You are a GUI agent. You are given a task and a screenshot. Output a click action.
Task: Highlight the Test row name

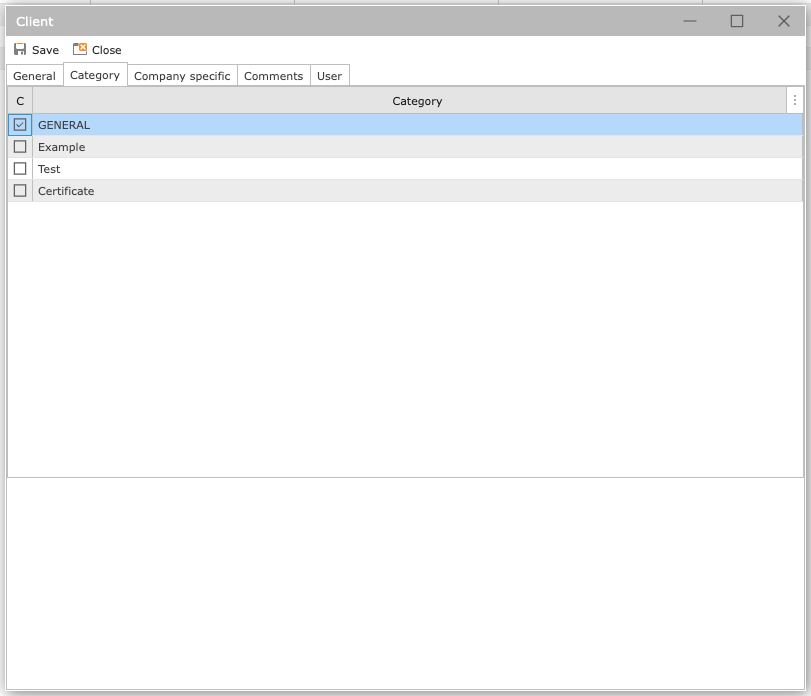tap(49, 169)
